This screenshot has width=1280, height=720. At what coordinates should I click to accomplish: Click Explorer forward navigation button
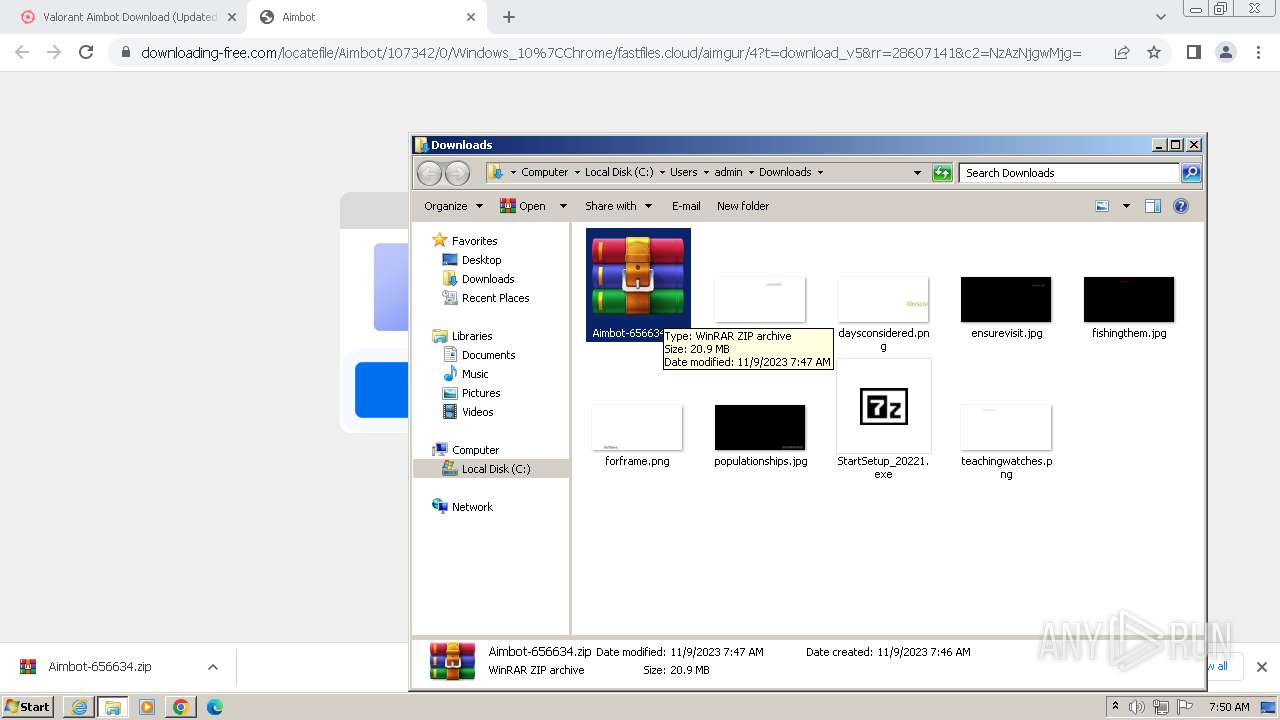(x=457, y=173)
